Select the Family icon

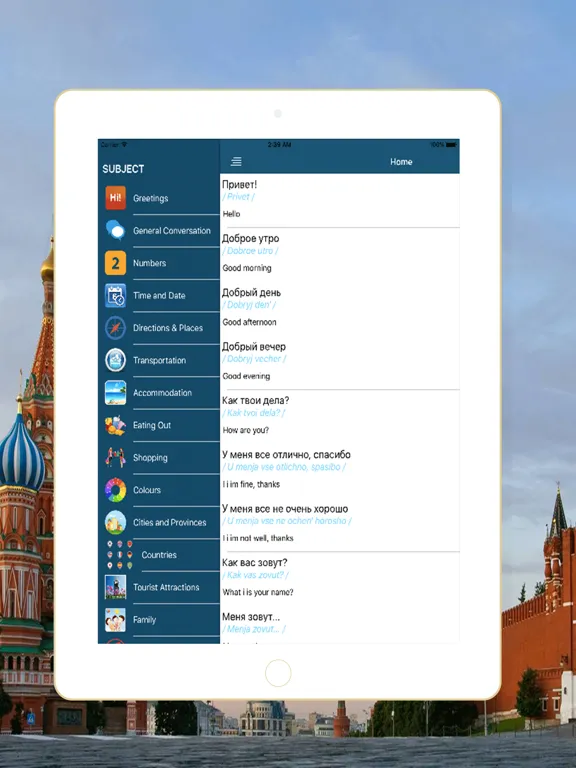pyautogui.click(x=116, y=620)
